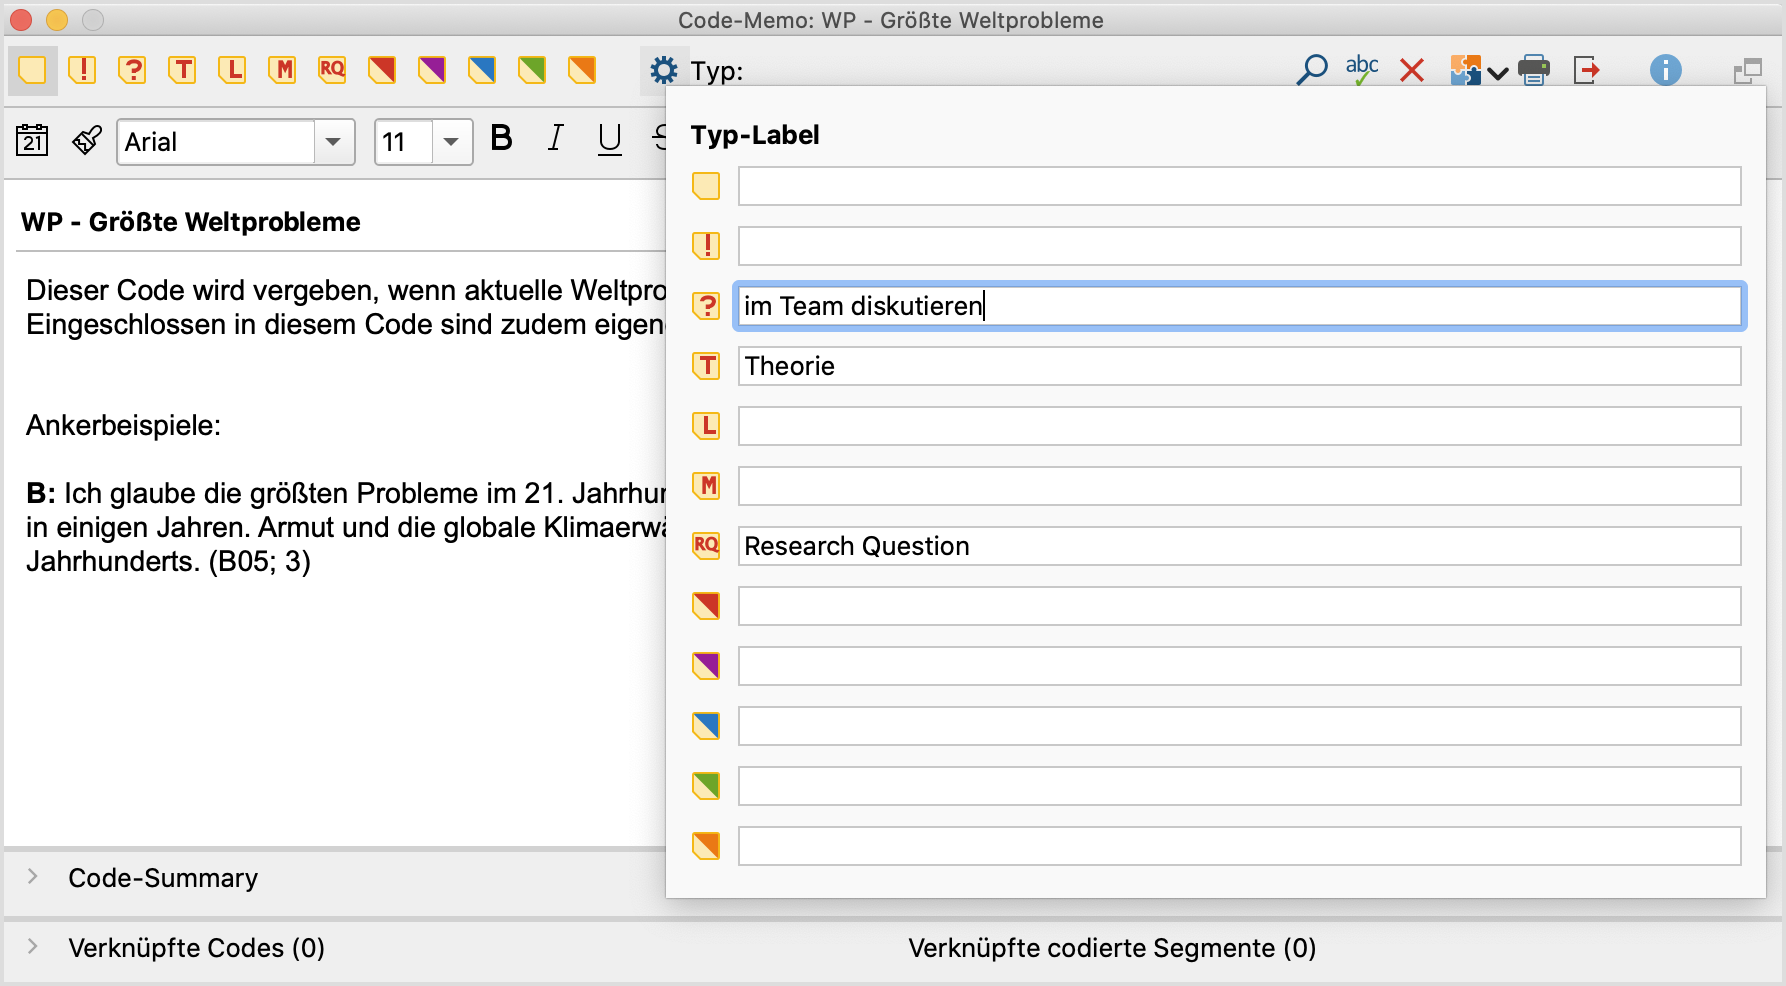Select the T memo type in toolbar
Image resolution: width=1786 pixels, height=986 pixels.
(182, 70)
